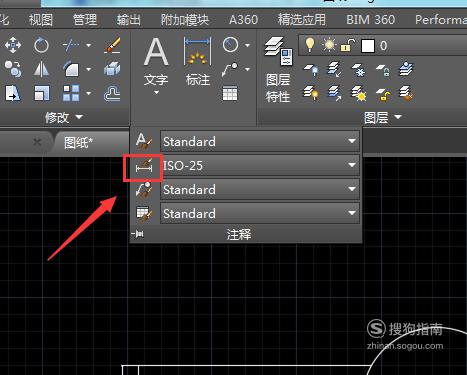This screenshot has height=375, width=467.
Task: Open the 精选应用 ribbon tab
Action: point(302,20)
